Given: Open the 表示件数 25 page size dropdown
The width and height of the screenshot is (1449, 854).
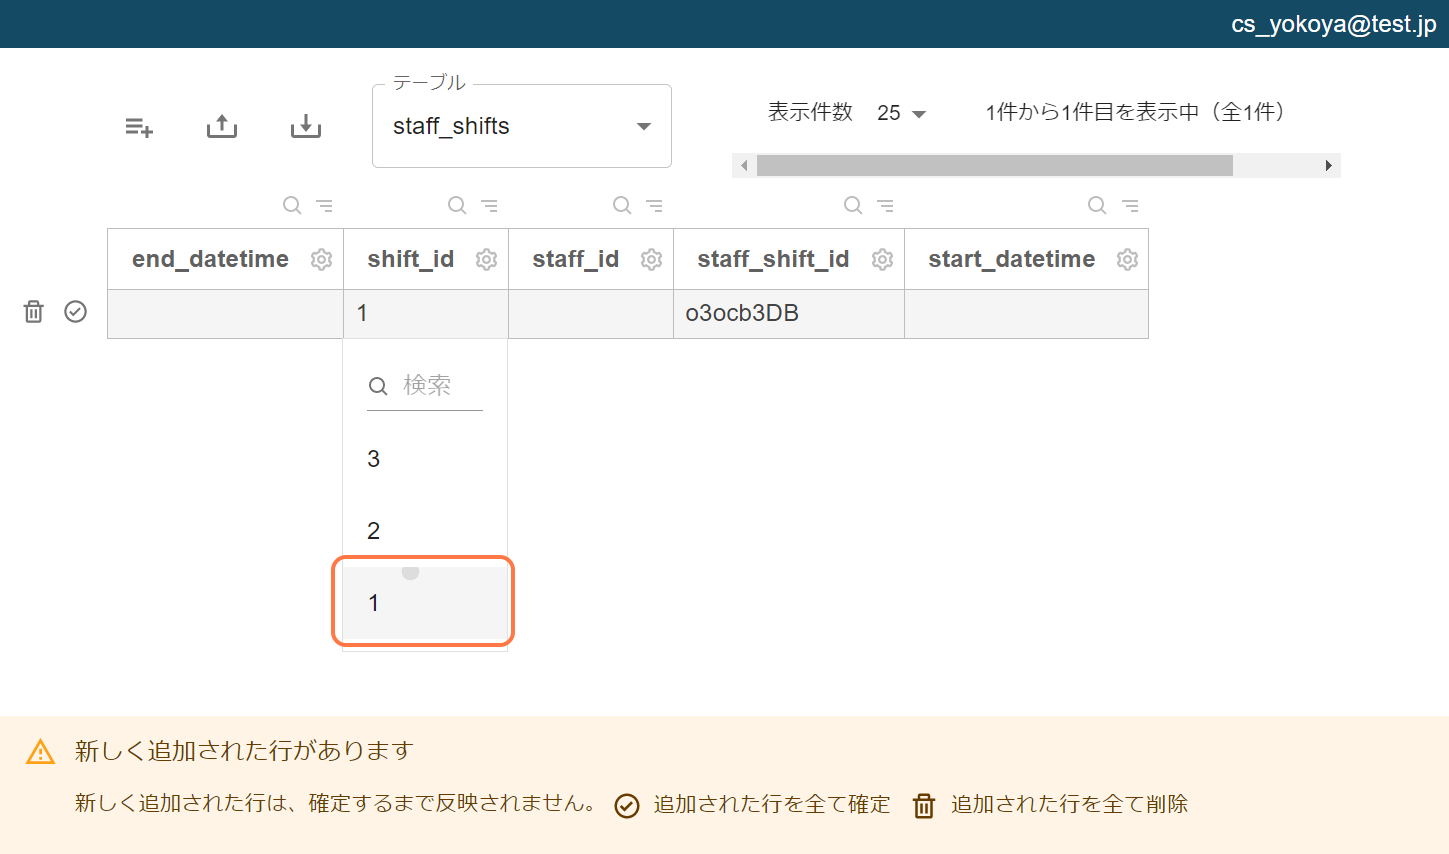Looking at the screenshot, I should pos(901,113).
